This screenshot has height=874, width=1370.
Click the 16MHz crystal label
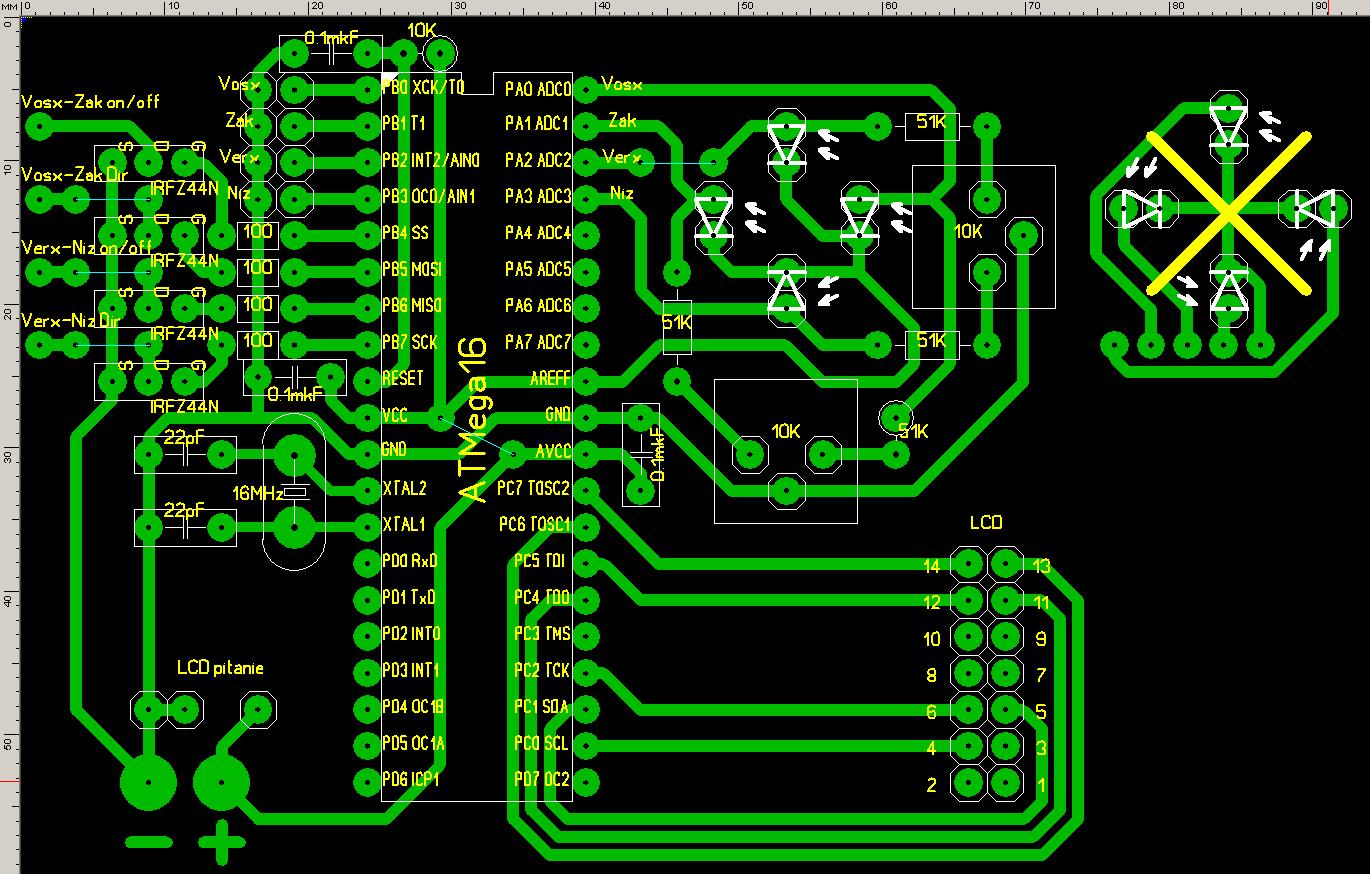point(258,493)
